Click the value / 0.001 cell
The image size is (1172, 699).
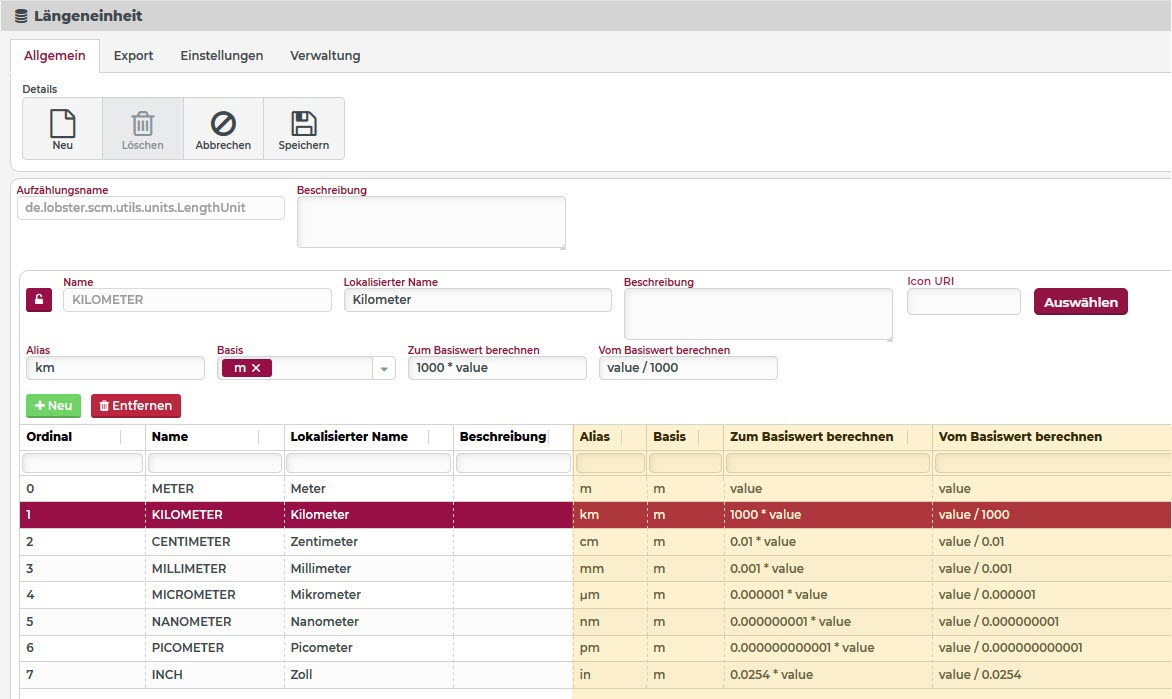(1052, 568)
